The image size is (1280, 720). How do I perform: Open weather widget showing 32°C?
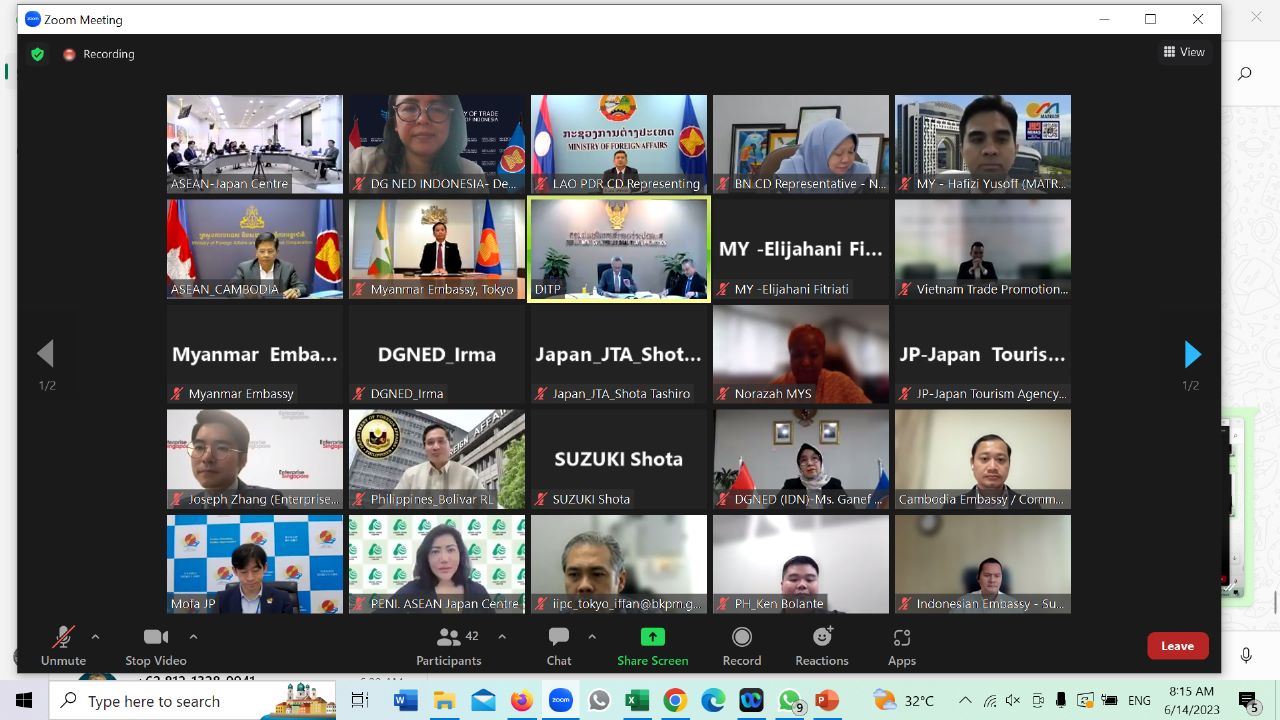point(903,701)
